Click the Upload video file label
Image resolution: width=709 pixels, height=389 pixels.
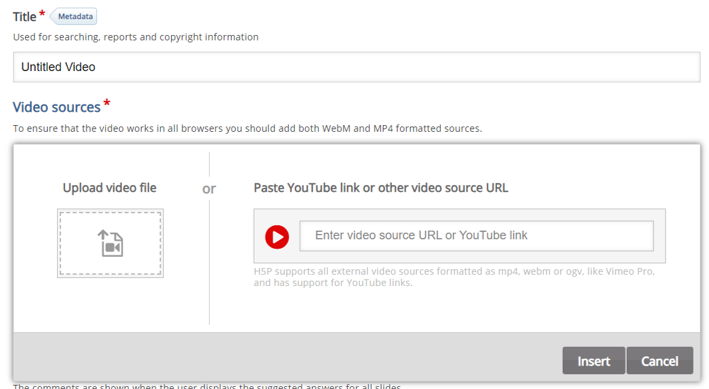[109, 188]
